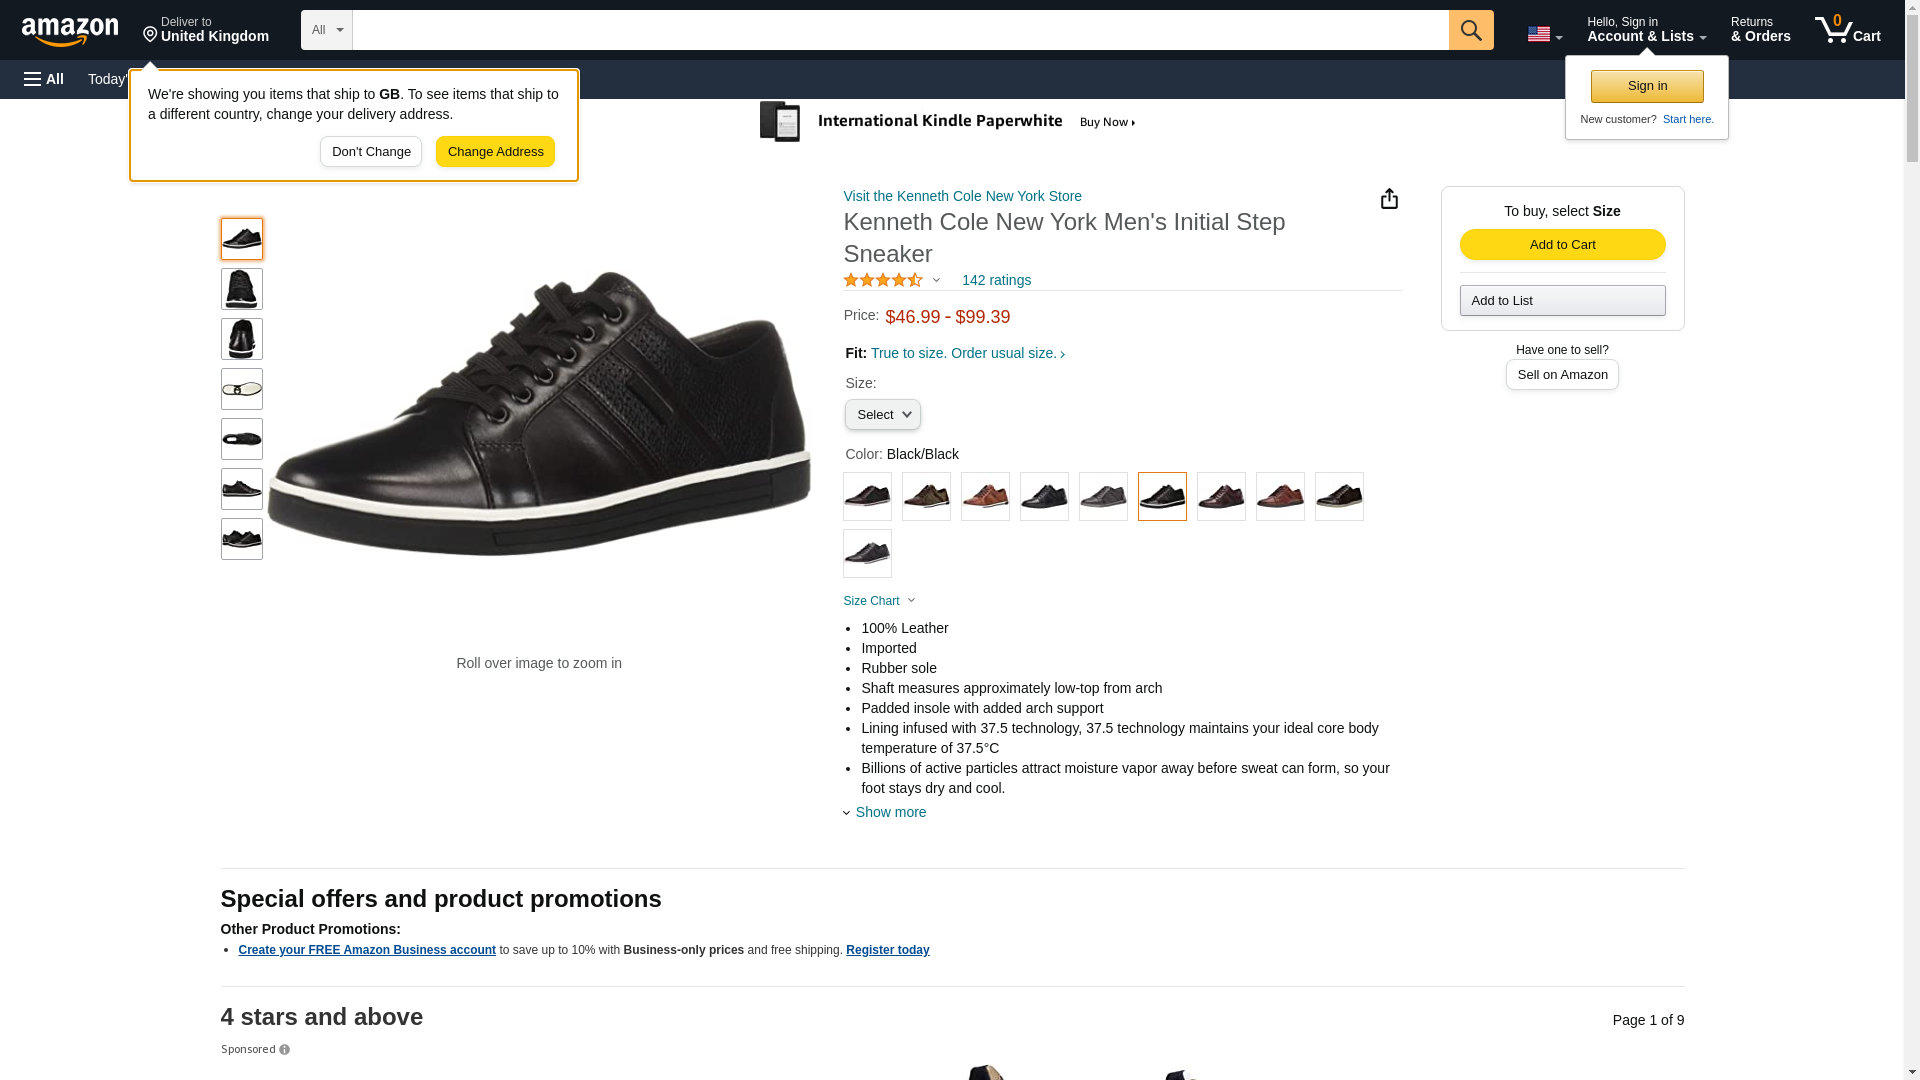Open the search category All dropdown
This screenshot has height=1080, width=1920.
[326, 30]
